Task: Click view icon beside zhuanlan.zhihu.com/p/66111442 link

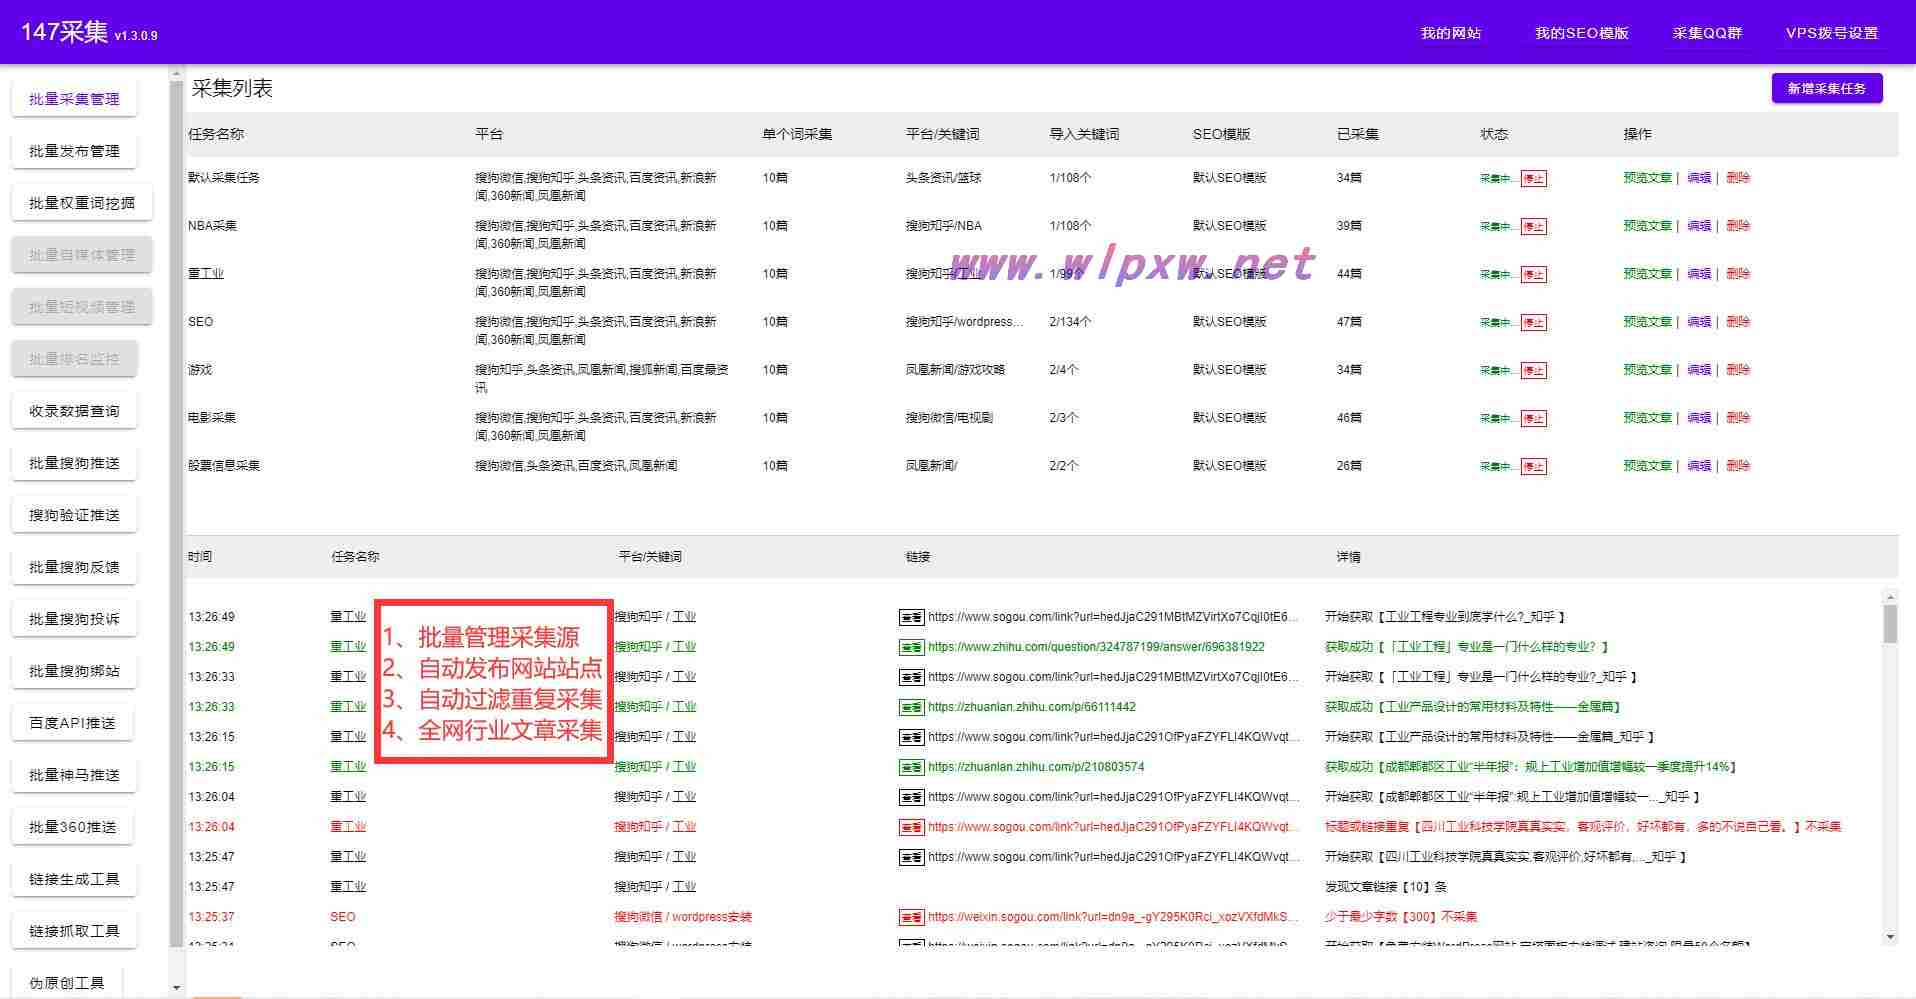Action: click(911, 707)
